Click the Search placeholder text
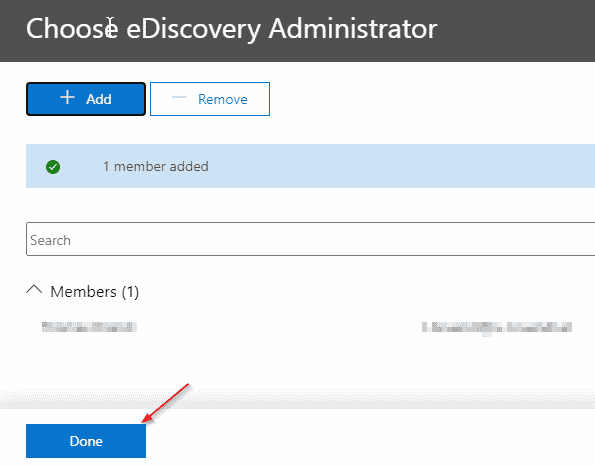Screen dimensions: 595x466 pos(50,240)
